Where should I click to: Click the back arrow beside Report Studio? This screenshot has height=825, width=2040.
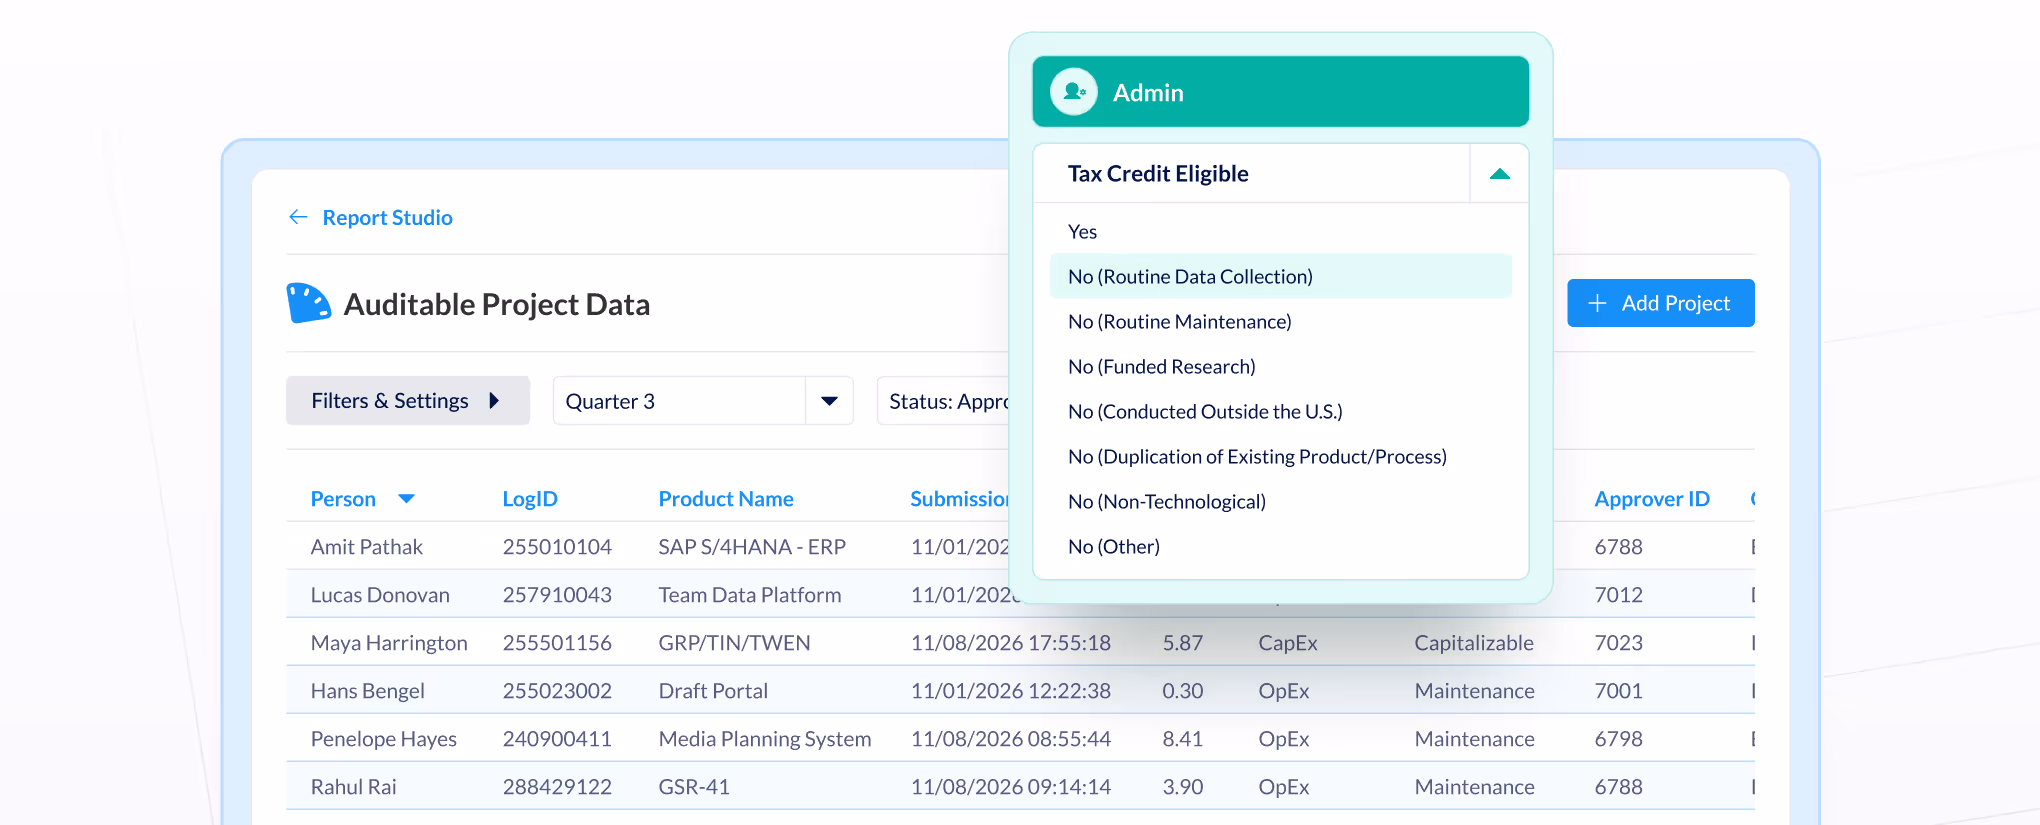tap(298, 217)
